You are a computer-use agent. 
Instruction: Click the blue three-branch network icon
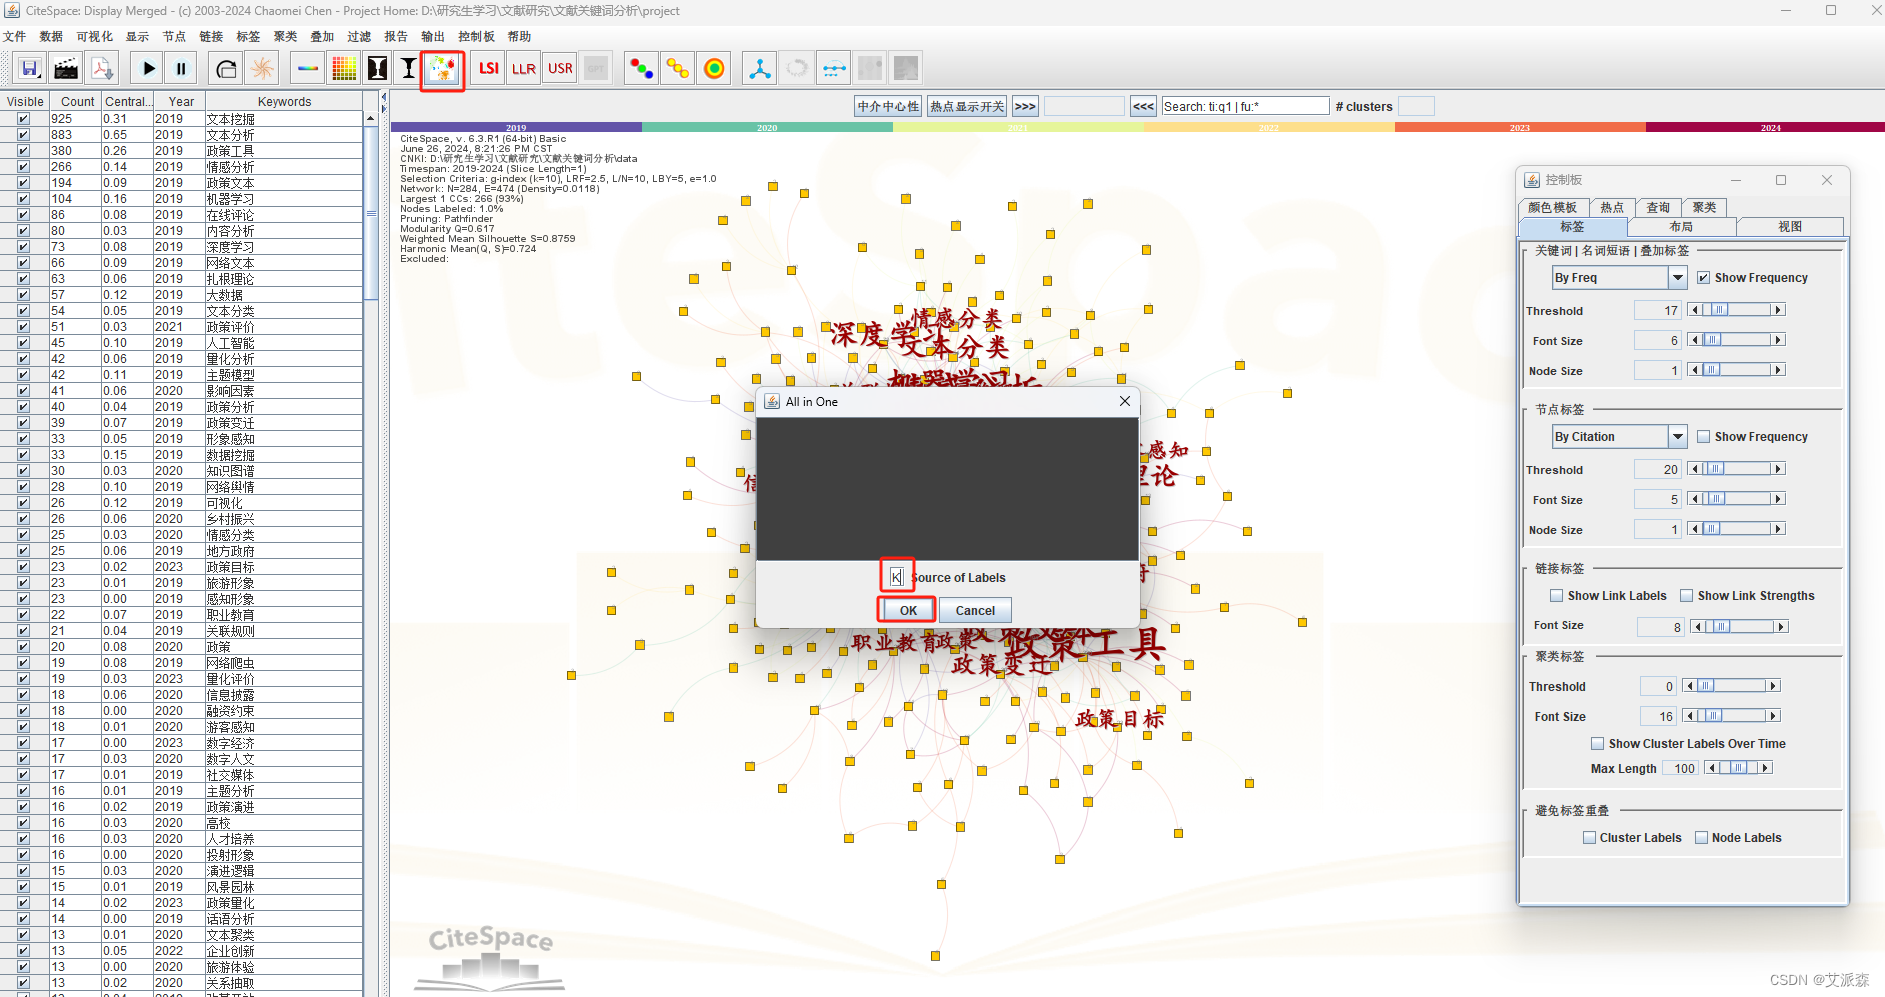[760, 68]
